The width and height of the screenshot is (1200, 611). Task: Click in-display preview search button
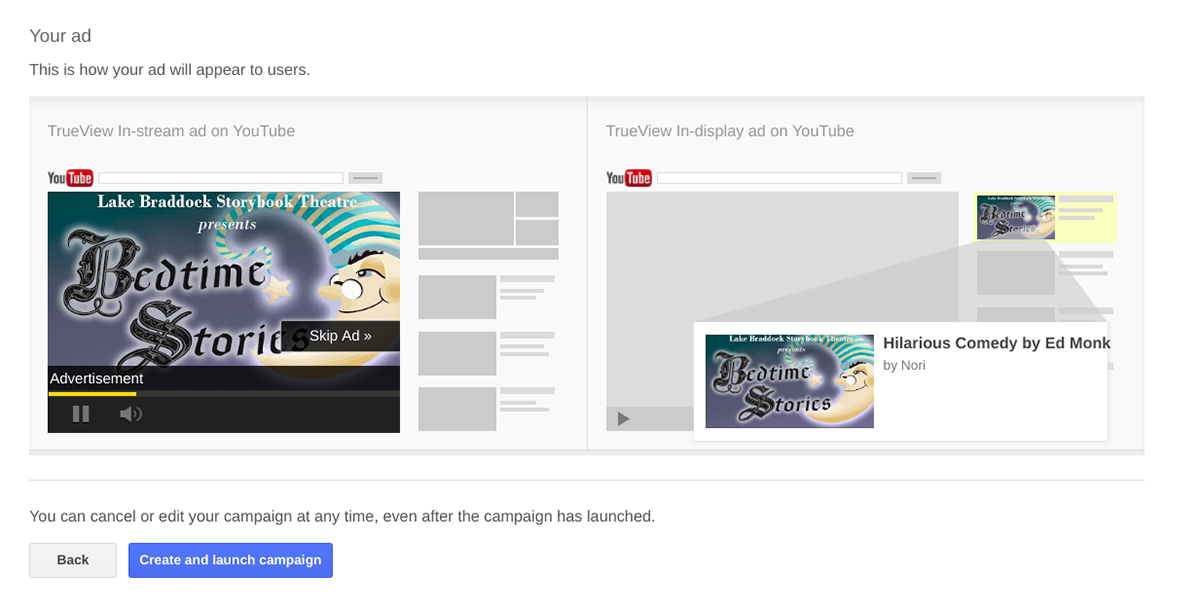(x=924, y=178)
